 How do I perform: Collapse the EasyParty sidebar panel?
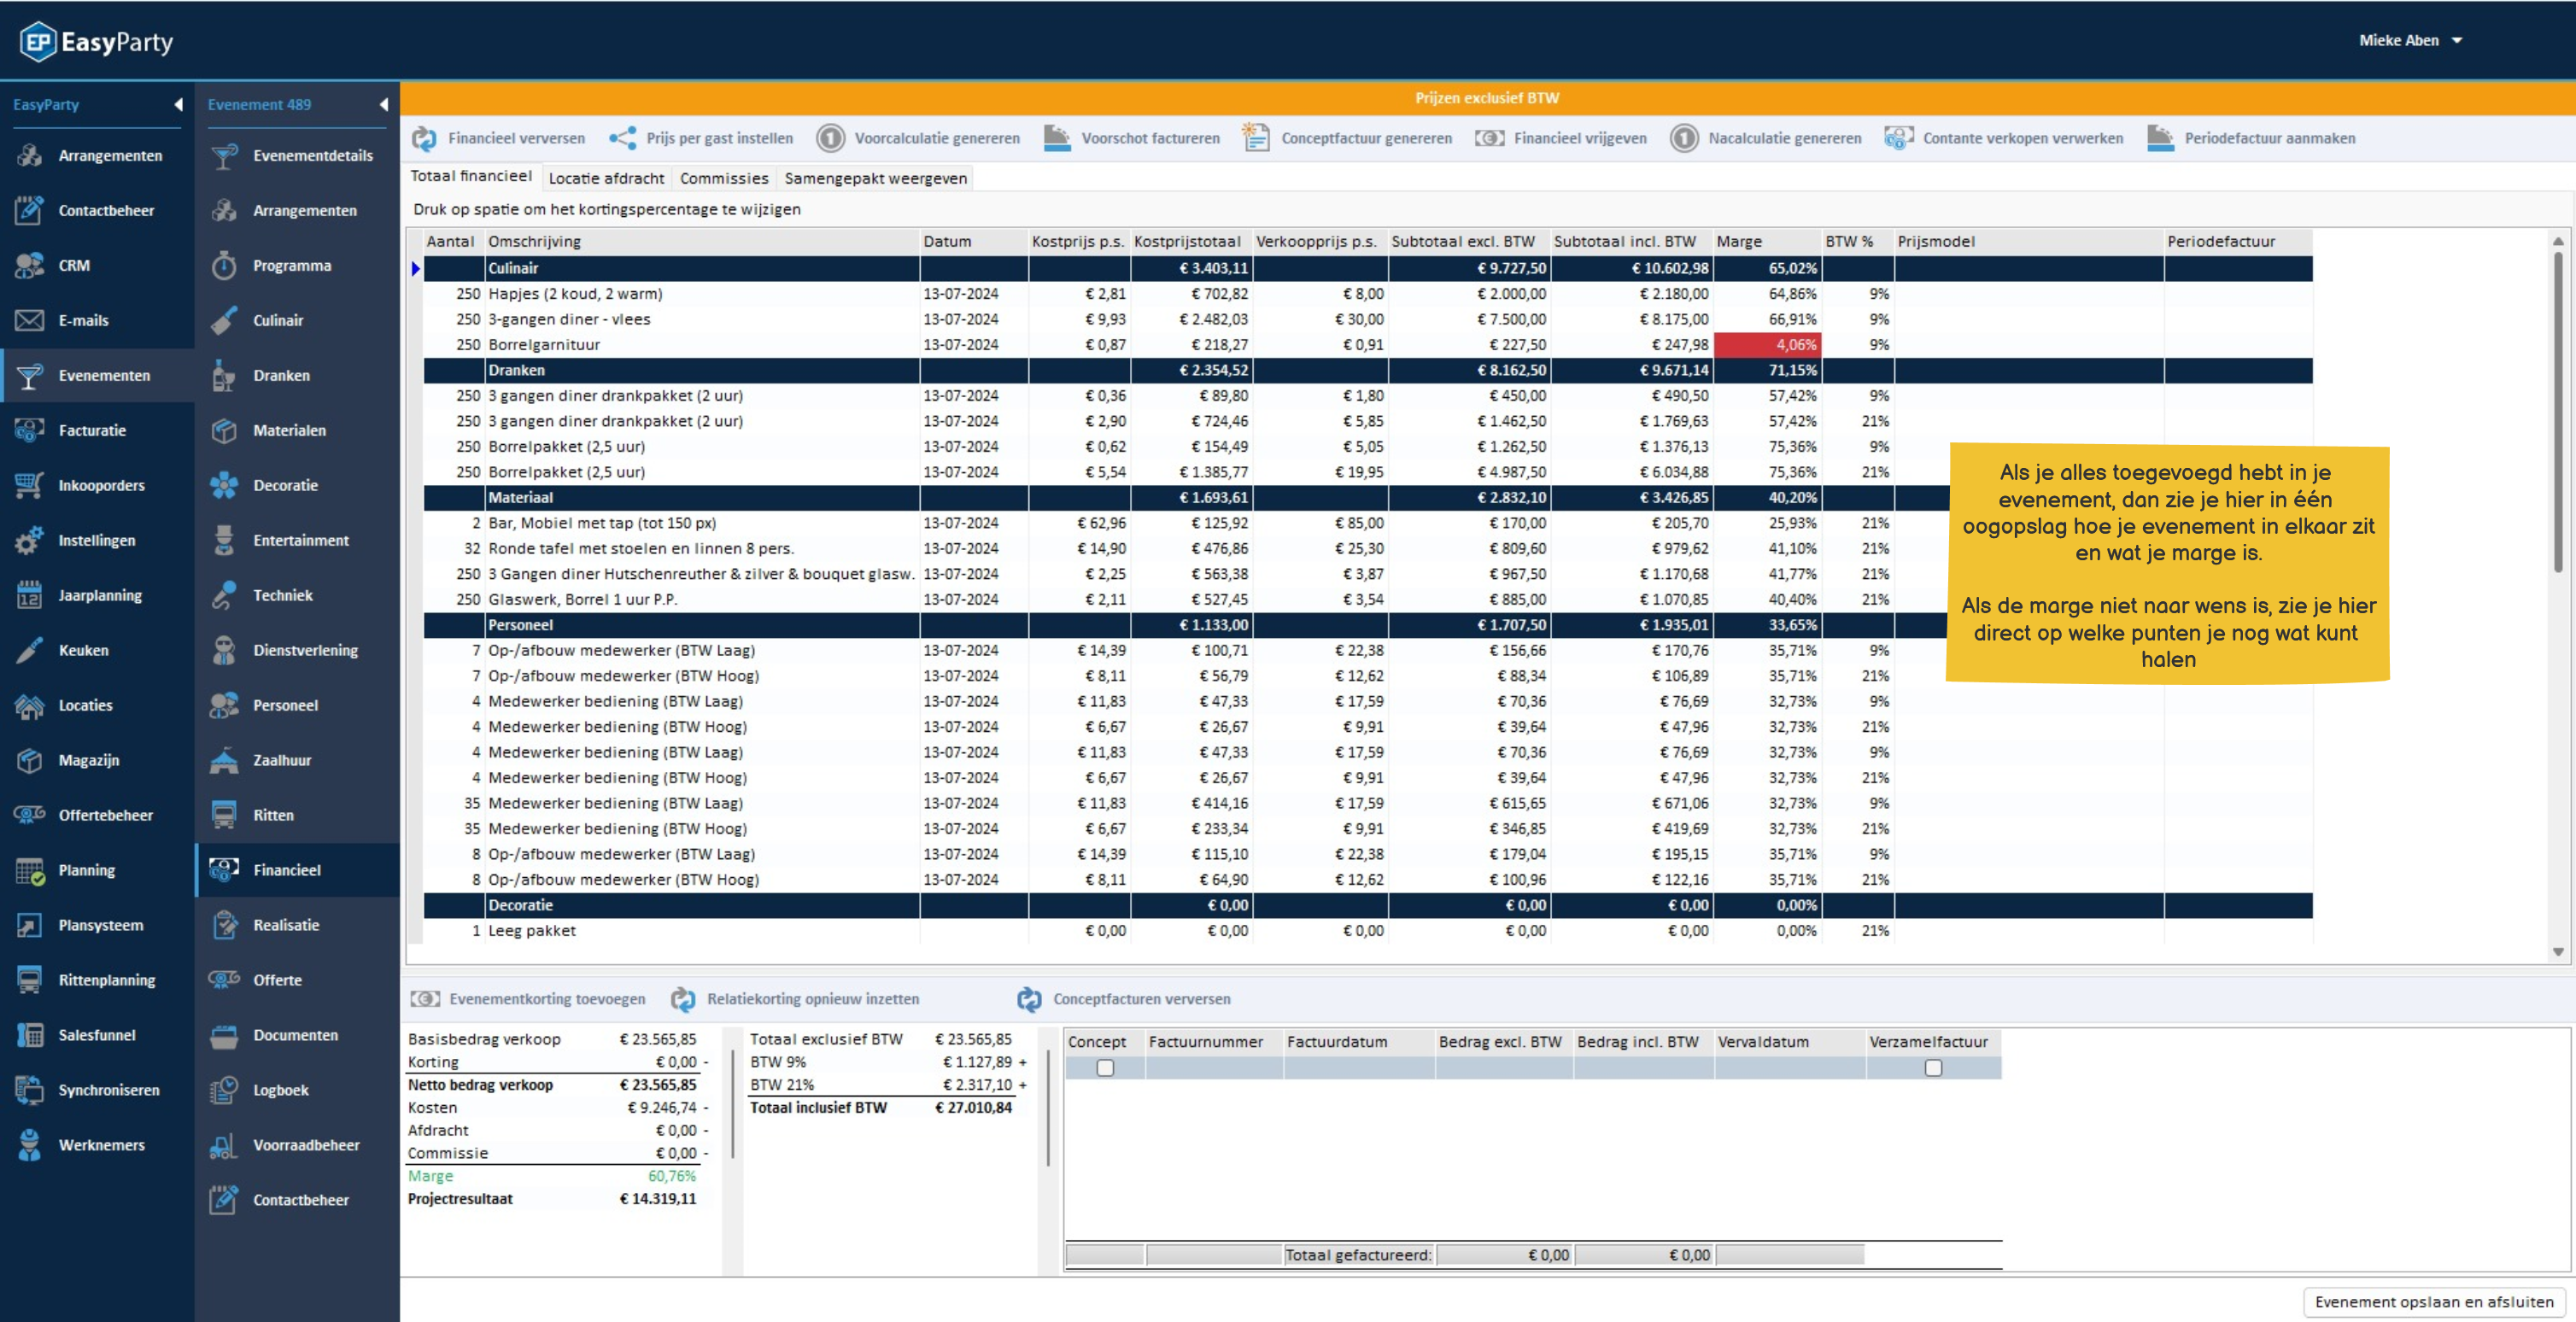click(178, 104)
